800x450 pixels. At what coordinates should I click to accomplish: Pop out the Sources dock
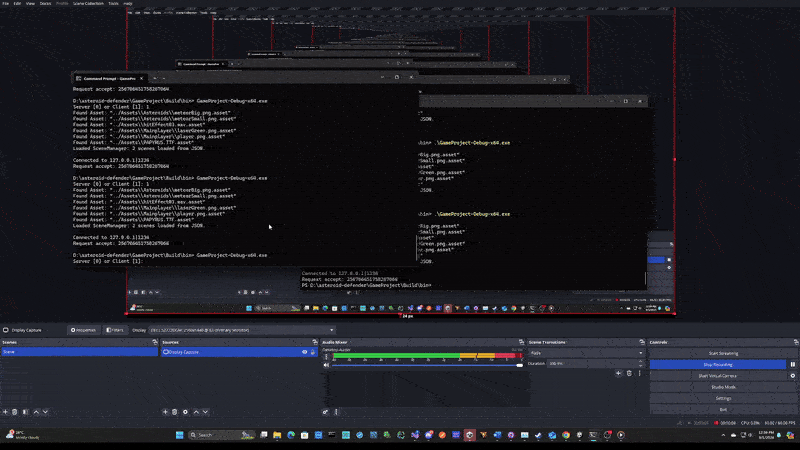click(315, 342)
